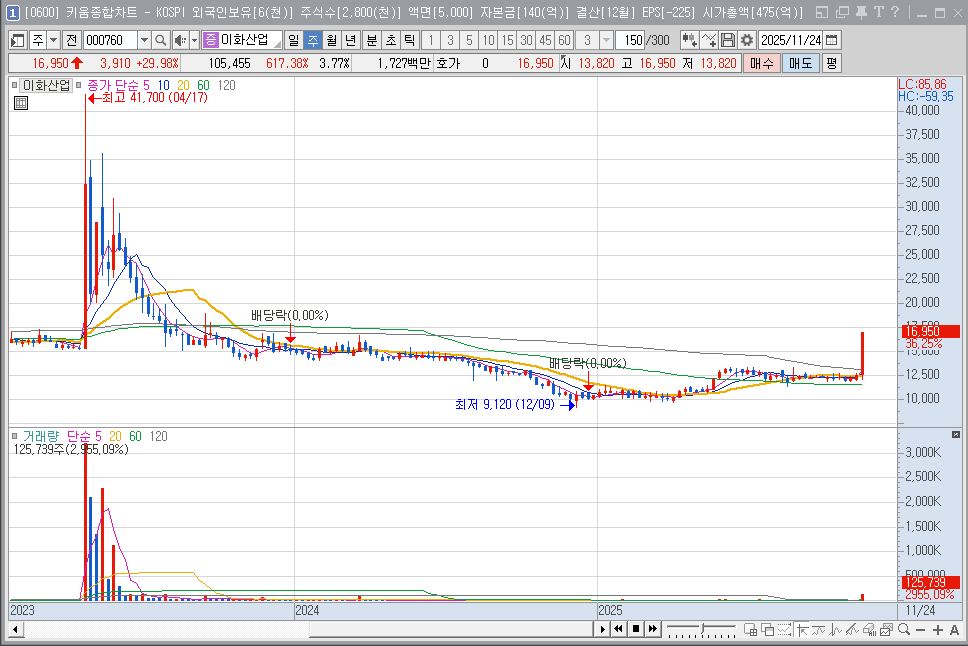
Task: Click the scrollbar left arrow
Action: 16,630
